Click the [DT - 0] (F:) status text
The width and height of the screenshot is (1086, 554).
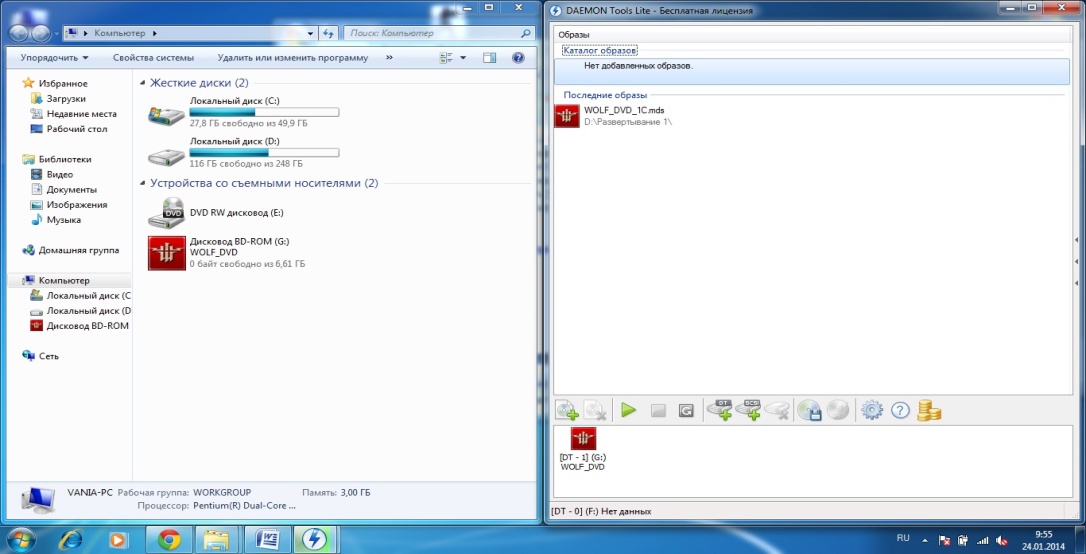pyautogui.click(x=601, y=512)
